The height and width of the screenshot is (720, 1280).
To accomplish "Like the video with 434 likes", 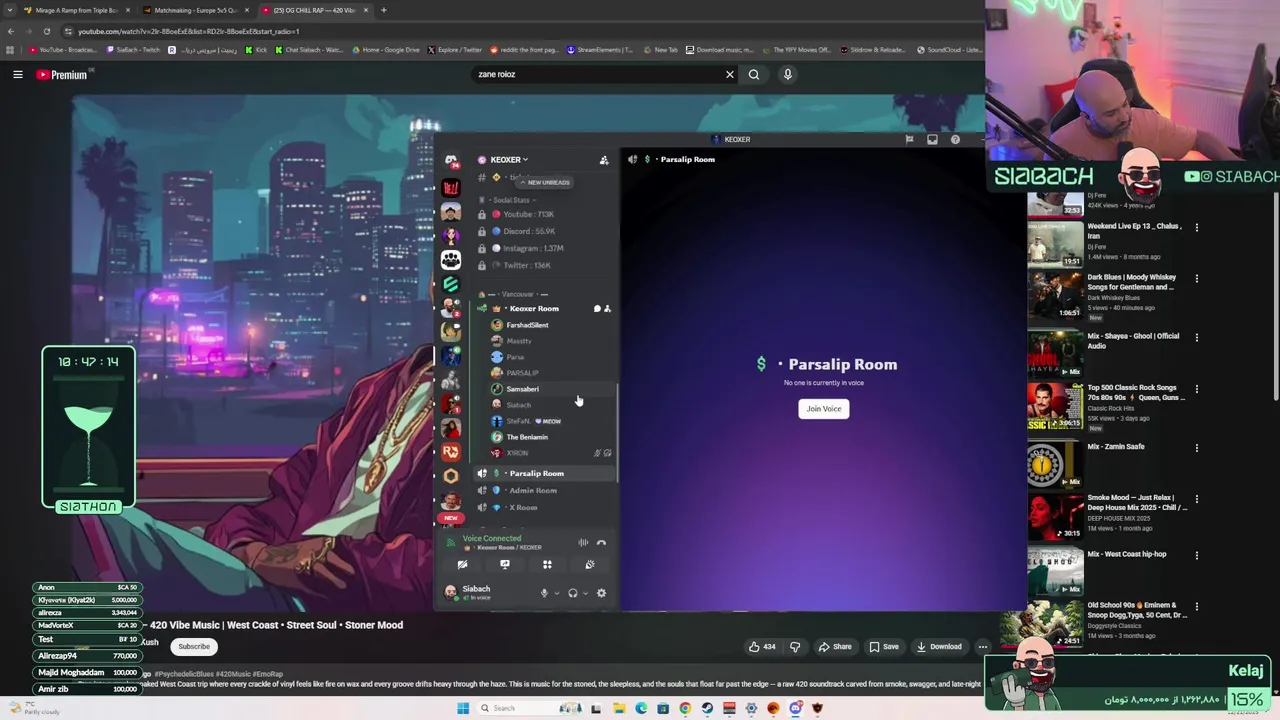I will (x=762, y=647).
